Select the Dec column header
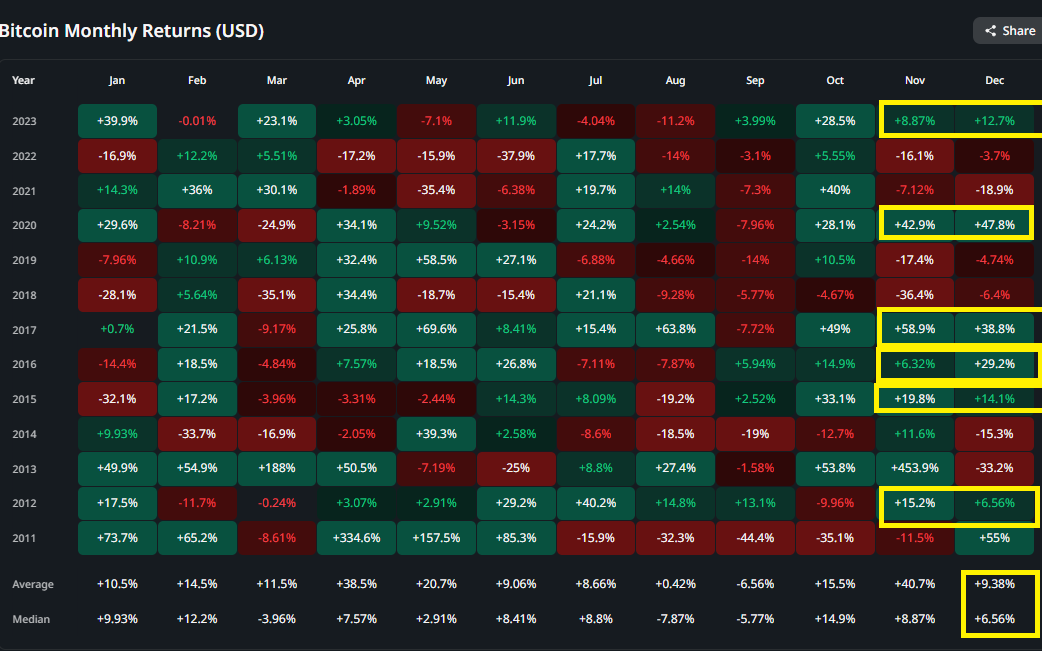Screen dimensions: 1042x651 pos(994,80)
